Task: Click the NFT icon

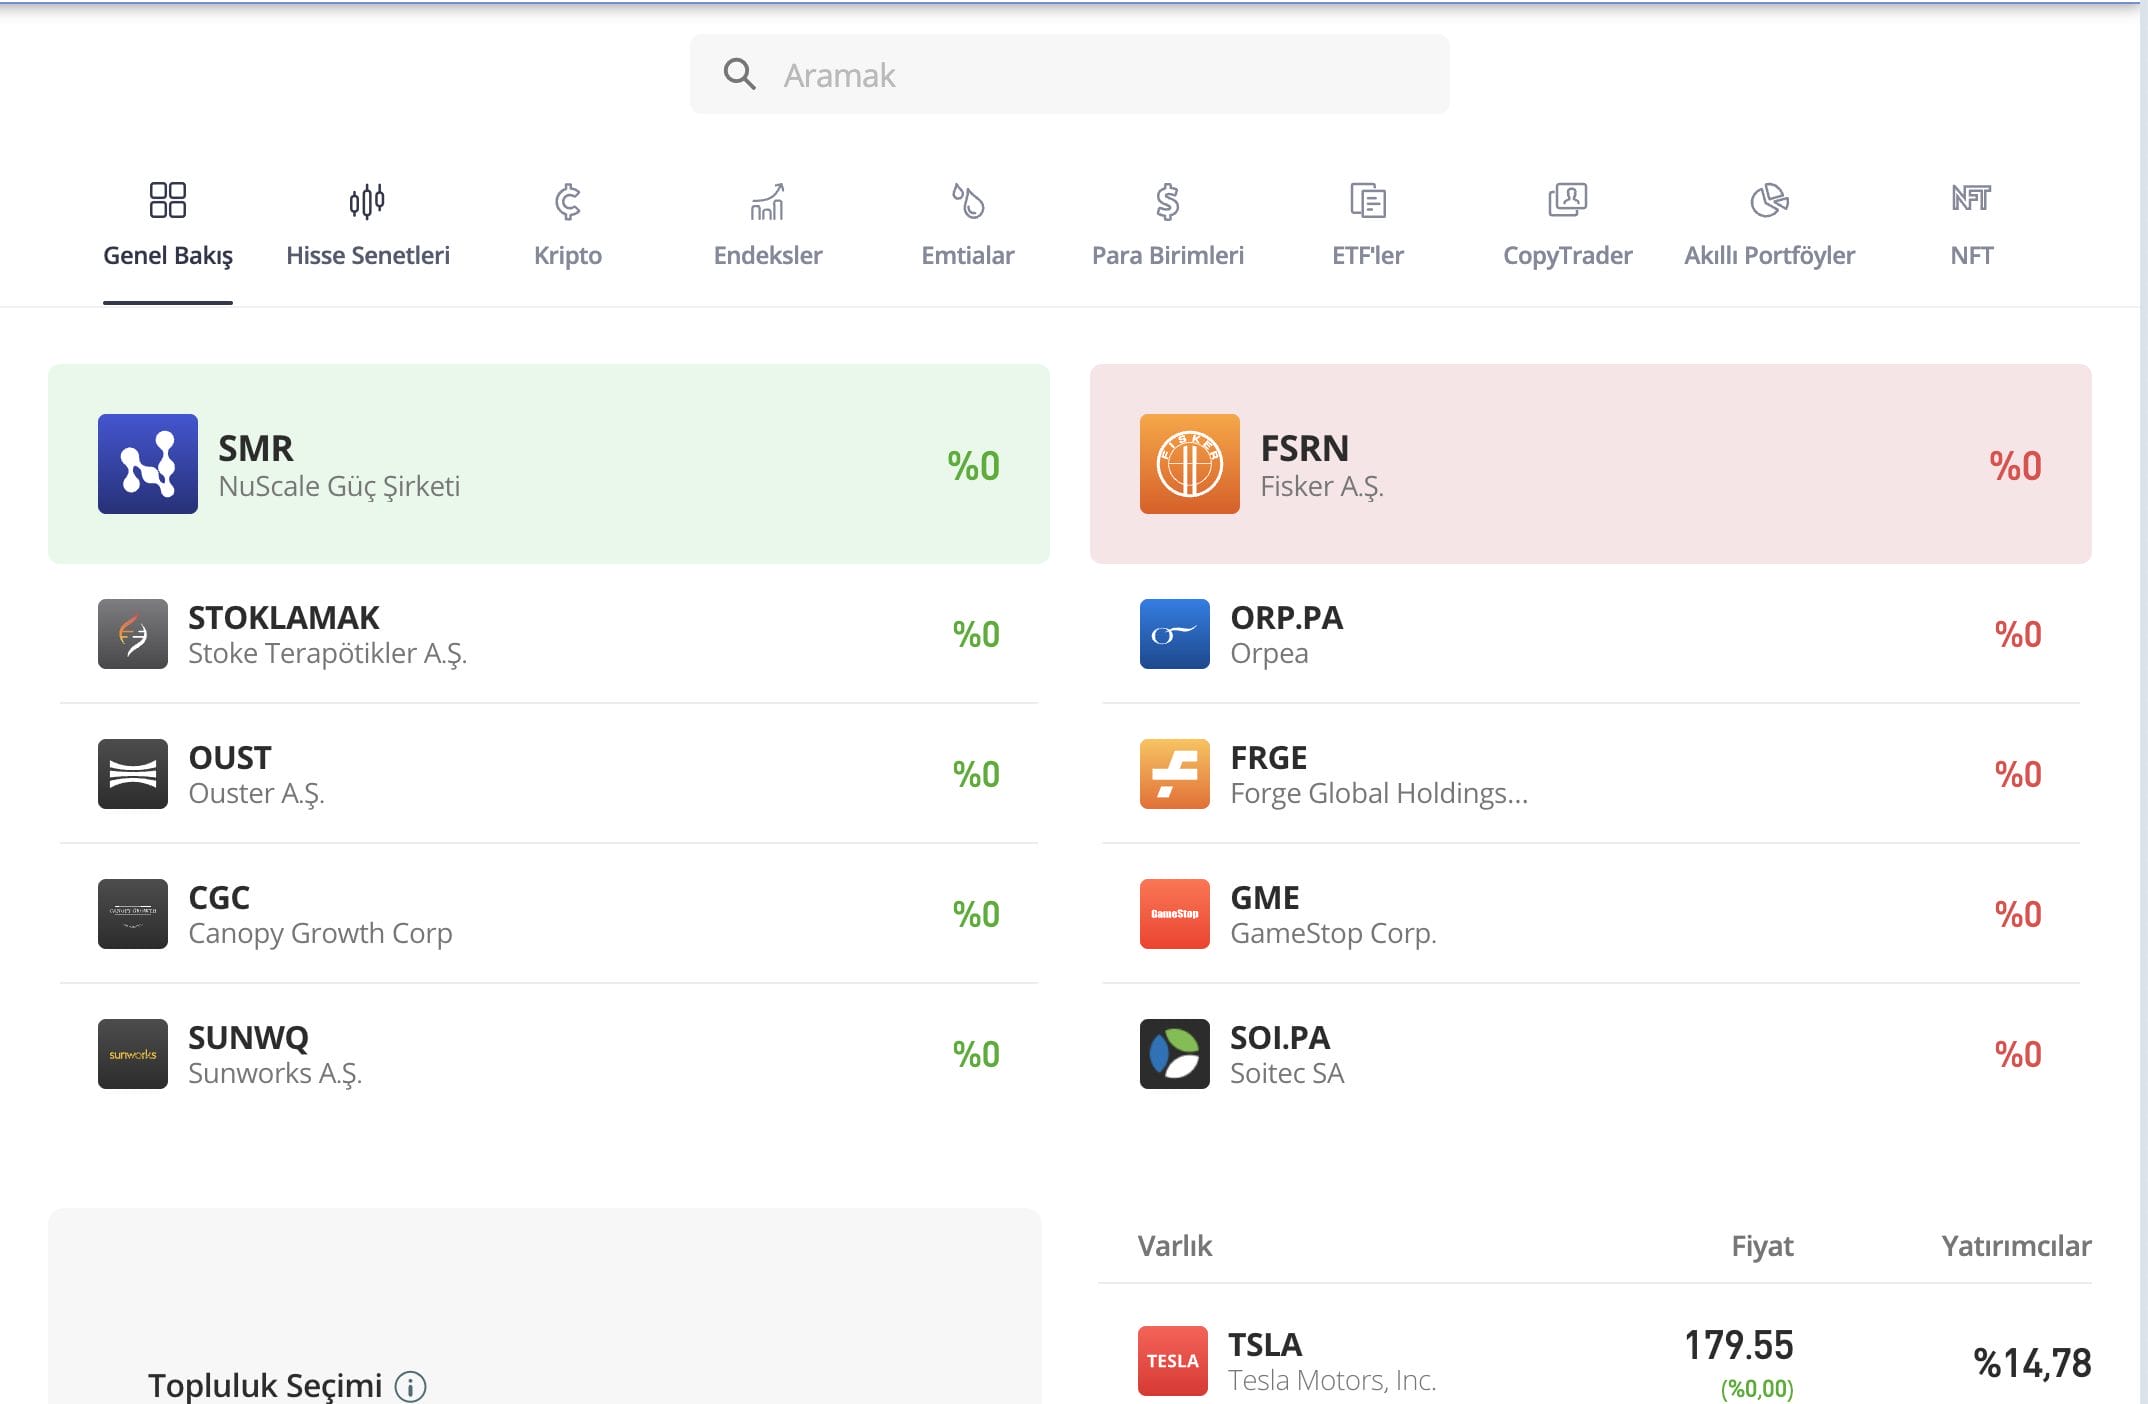Action: 1972,198
